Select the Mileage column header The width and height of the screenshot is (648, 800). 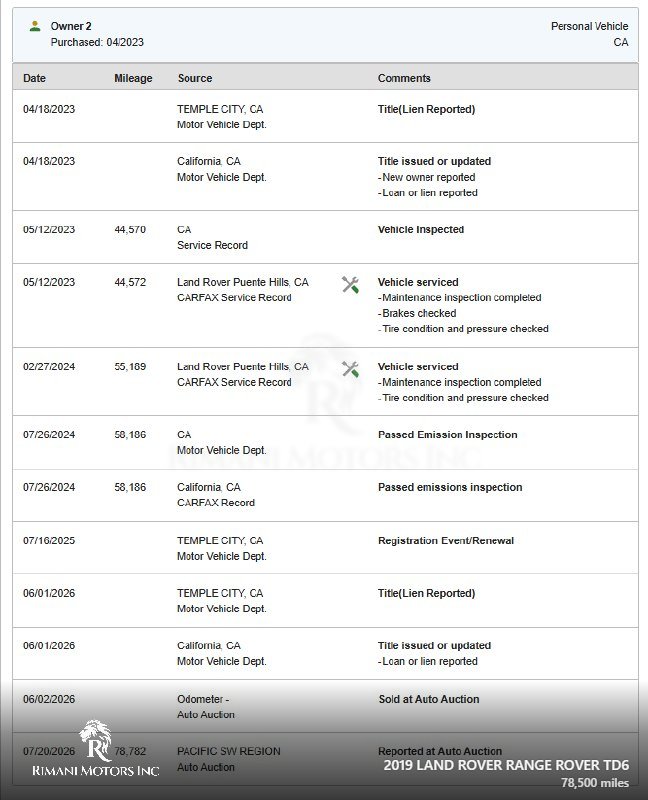(x=133, y=78)
